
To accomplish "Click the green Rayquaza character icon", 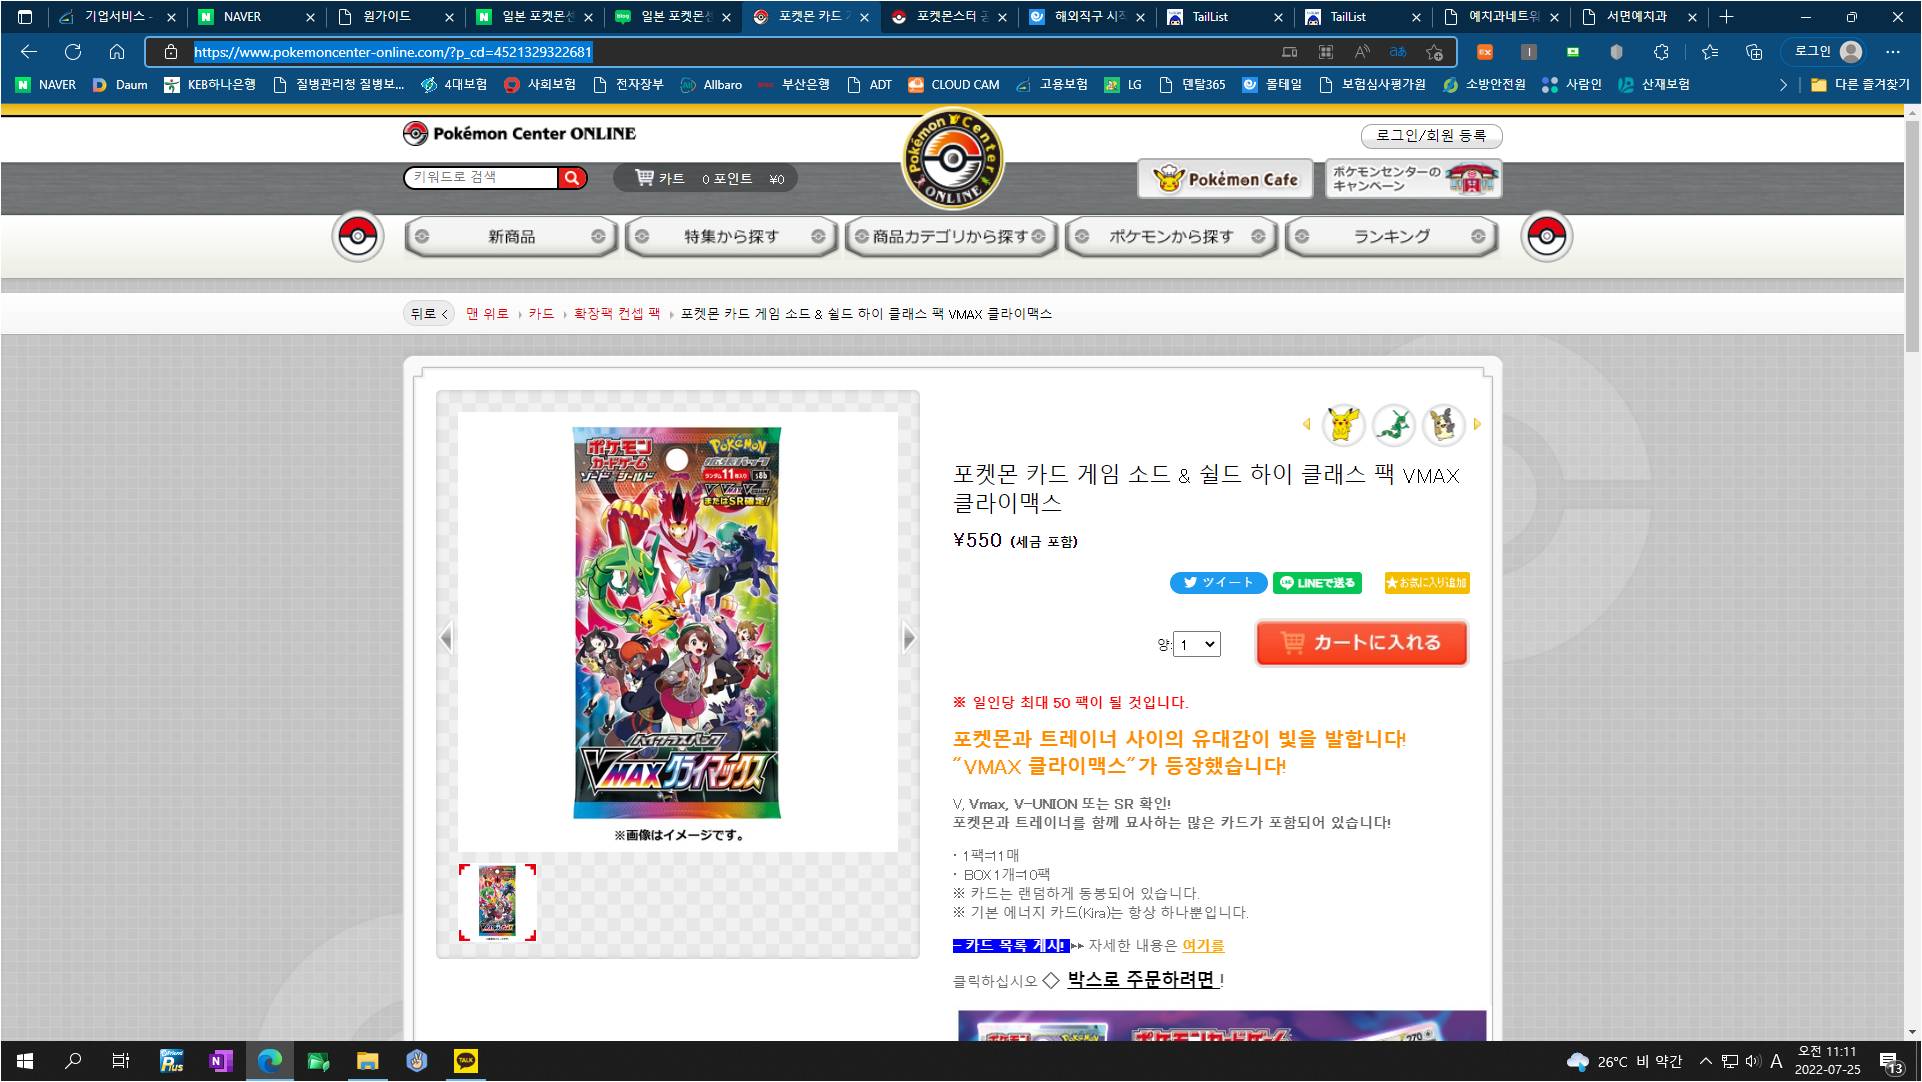I will click(x=1393, y=425).
